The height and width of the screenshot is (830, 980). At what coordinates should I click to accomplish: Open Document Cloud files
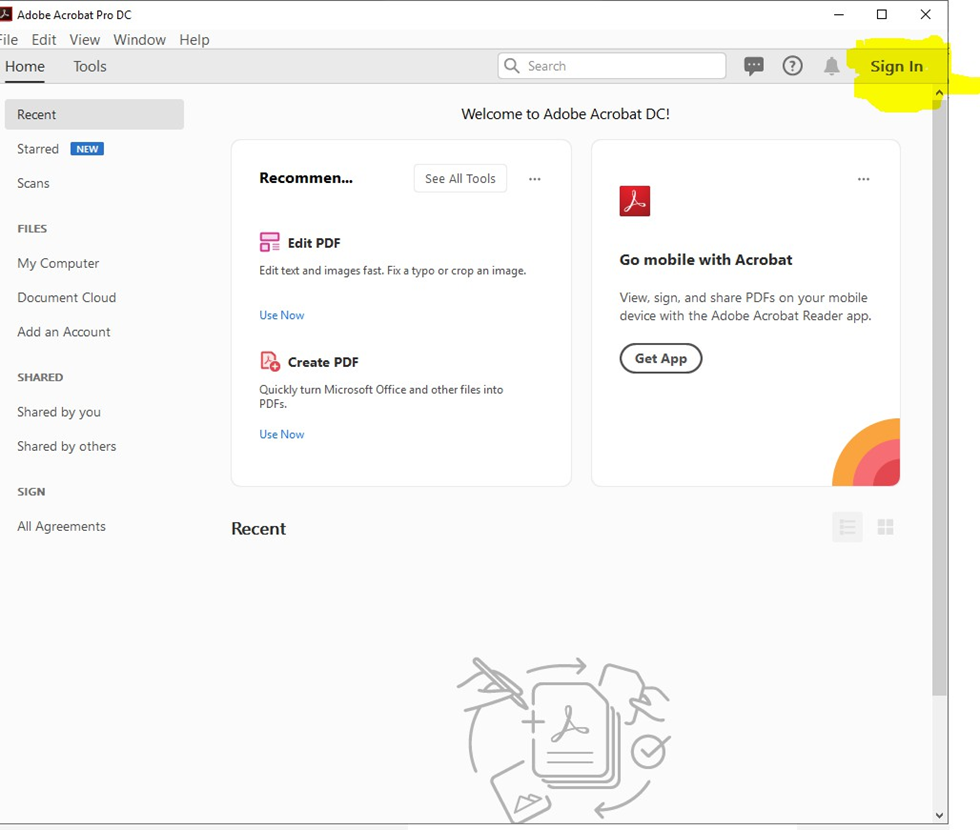pyautogui.click(x=67, y=298)
